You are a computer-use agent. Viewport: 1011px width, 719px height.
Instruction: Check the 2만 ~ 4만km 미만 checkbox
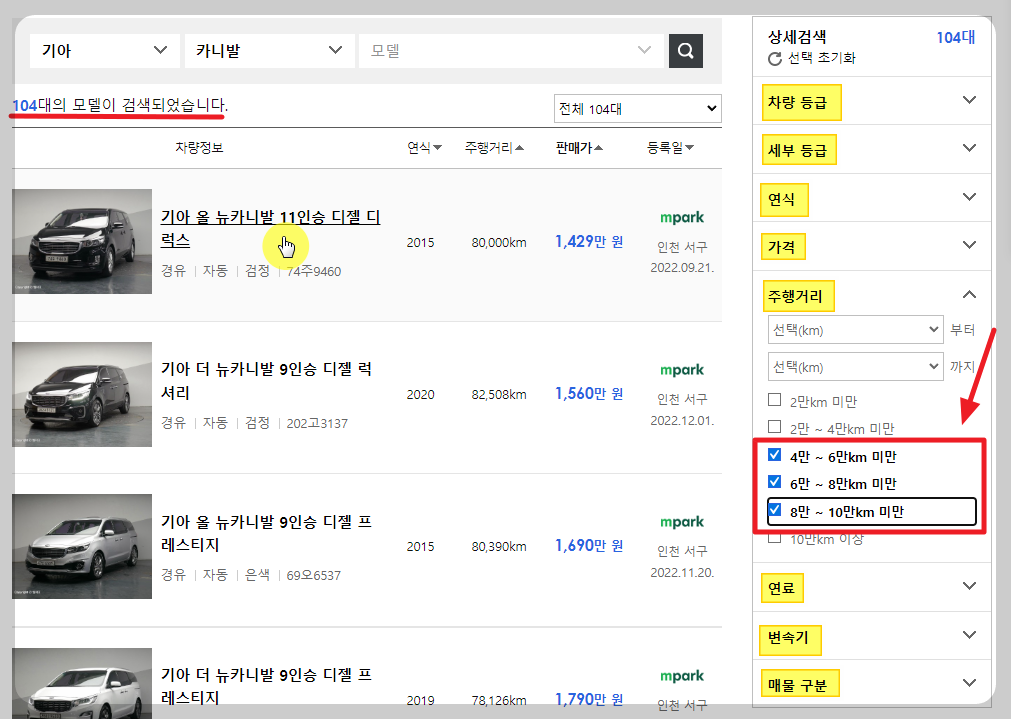point(774,427)
